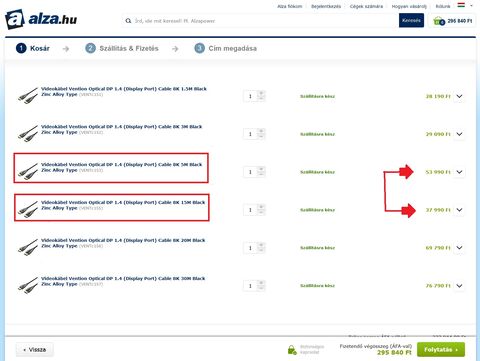
Task: Expand the language selector arrow
Action: point(471,6)
